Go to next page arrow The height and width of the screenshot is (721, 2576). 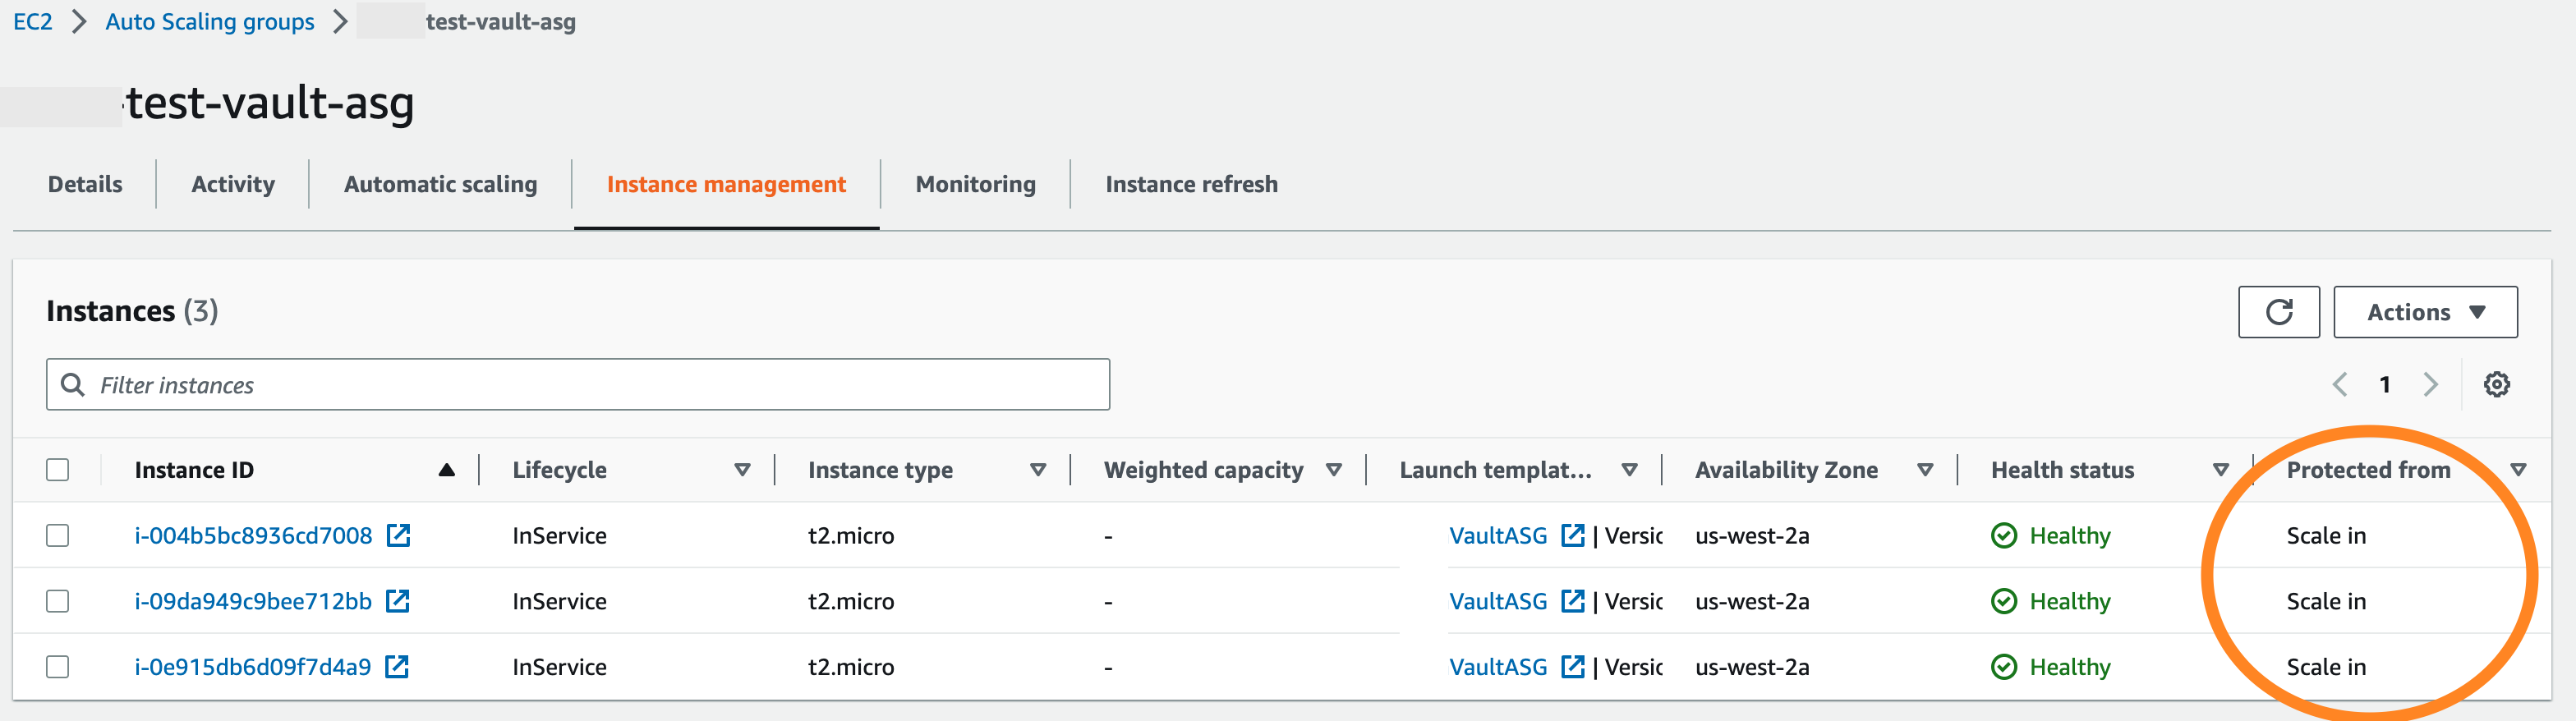(x=2430, y=384)
